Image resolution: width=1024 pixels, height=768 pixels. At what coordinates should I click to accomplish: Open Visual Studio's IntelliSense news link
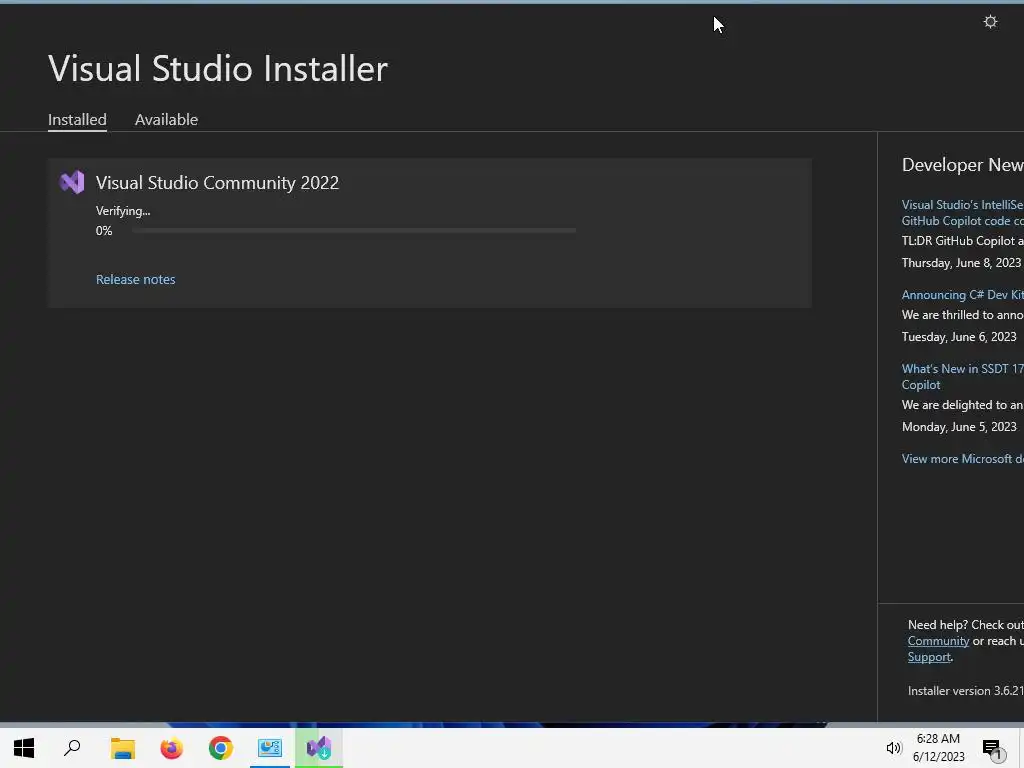click(963, 213)
